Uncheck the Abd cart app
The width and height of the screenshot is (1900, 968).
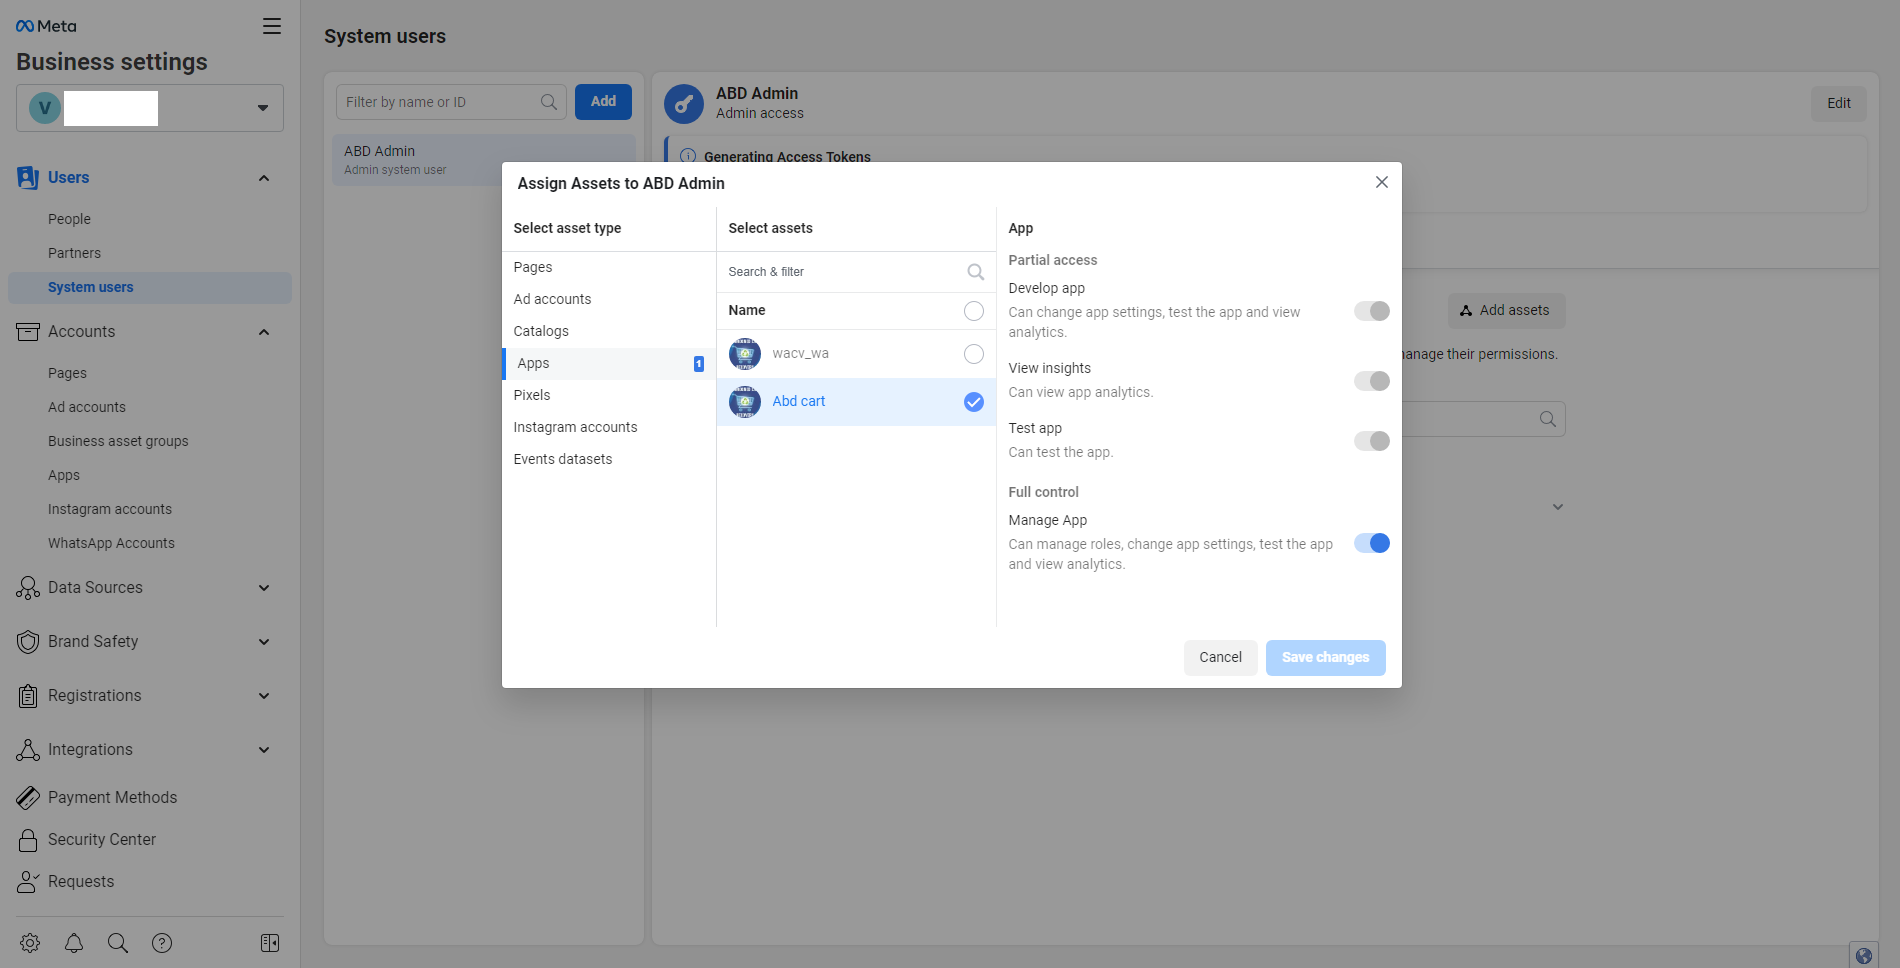pos(973,402)
